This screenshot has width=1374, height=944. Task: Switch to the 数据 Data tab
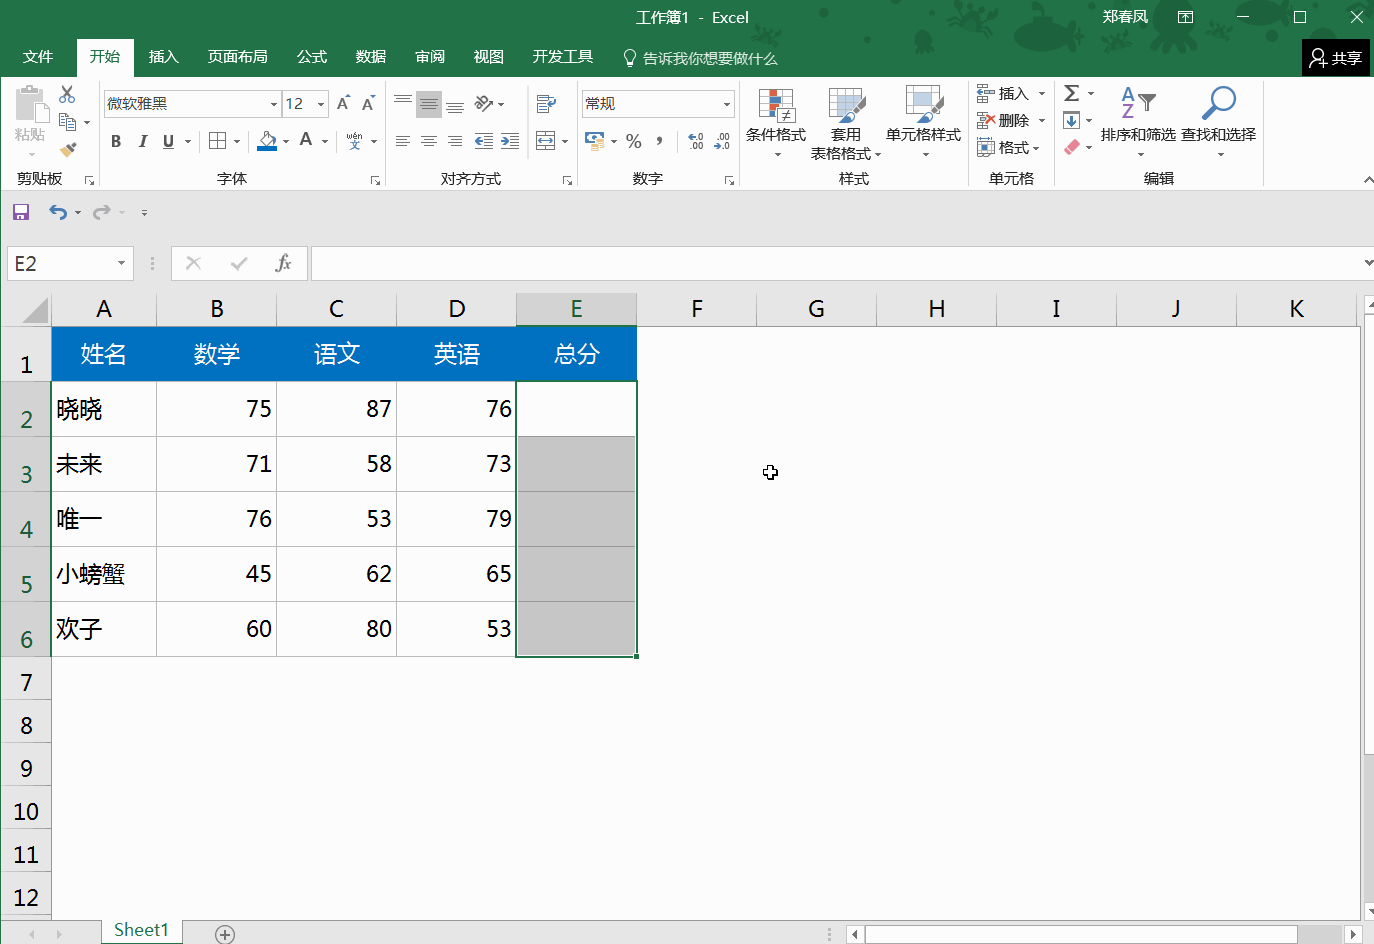[x=371, y=57]
